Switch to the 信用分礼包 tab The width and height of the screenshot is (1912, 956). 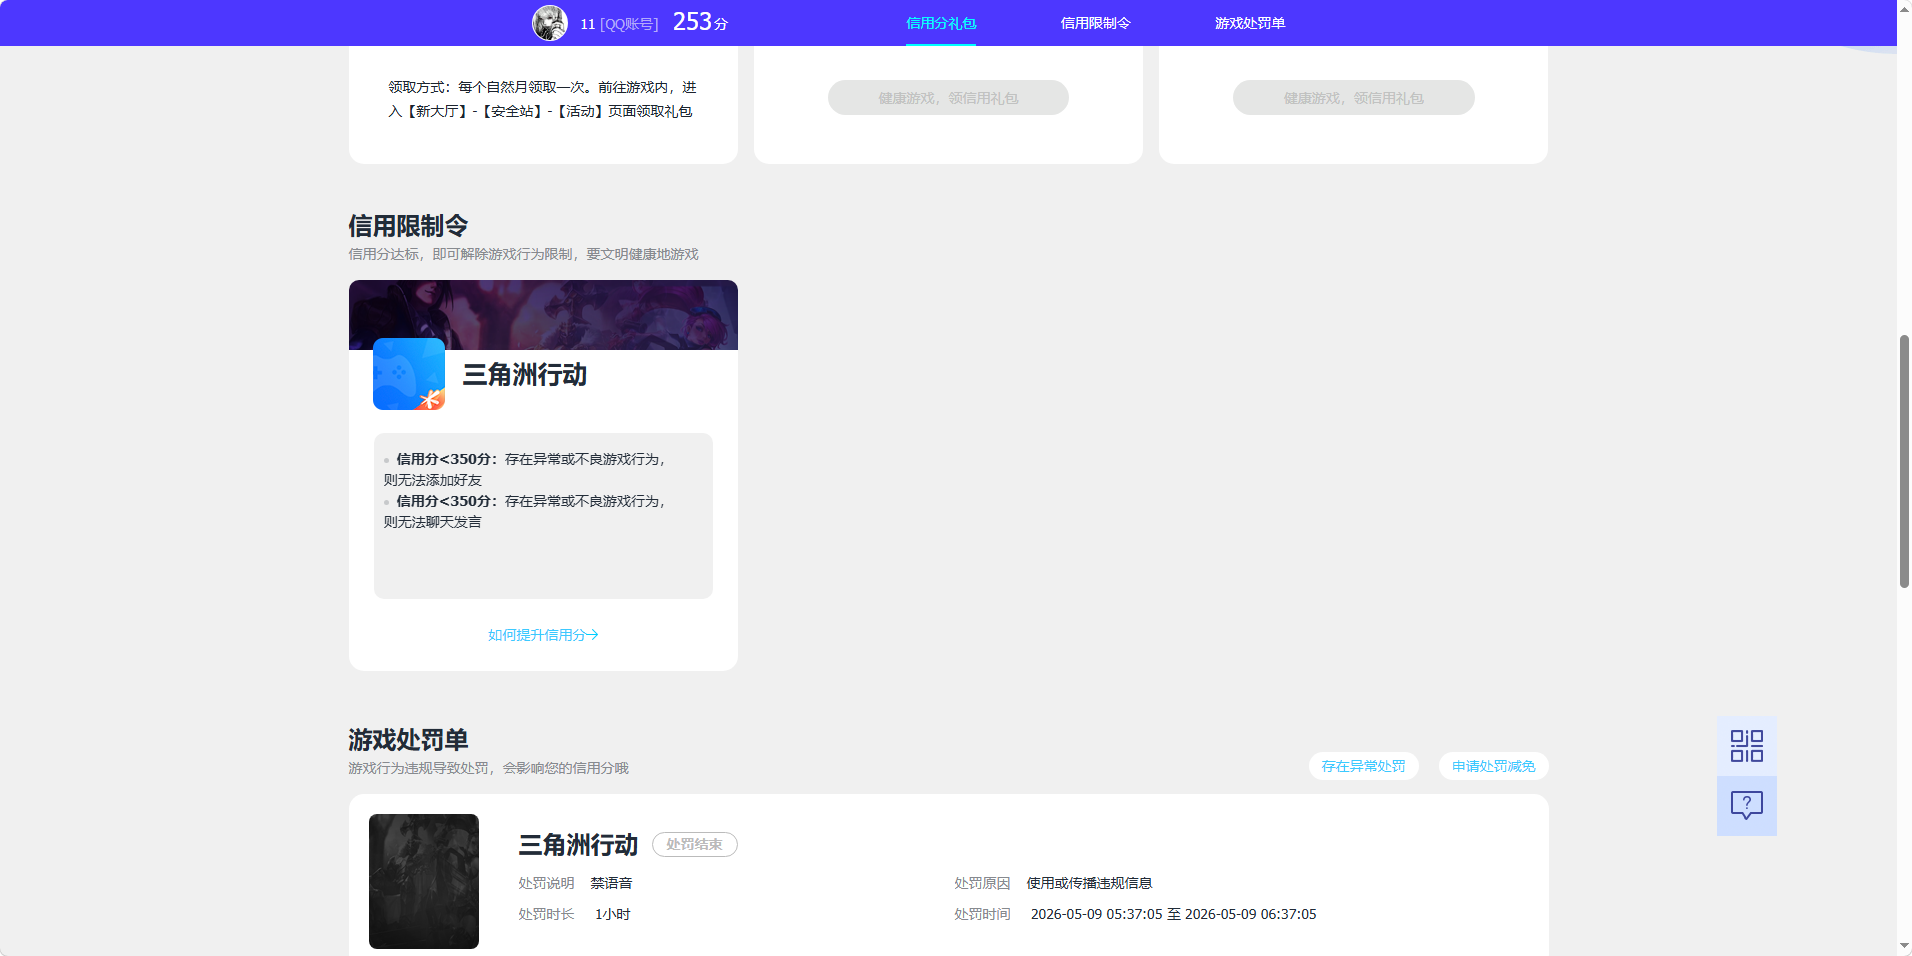click(940, 23)
